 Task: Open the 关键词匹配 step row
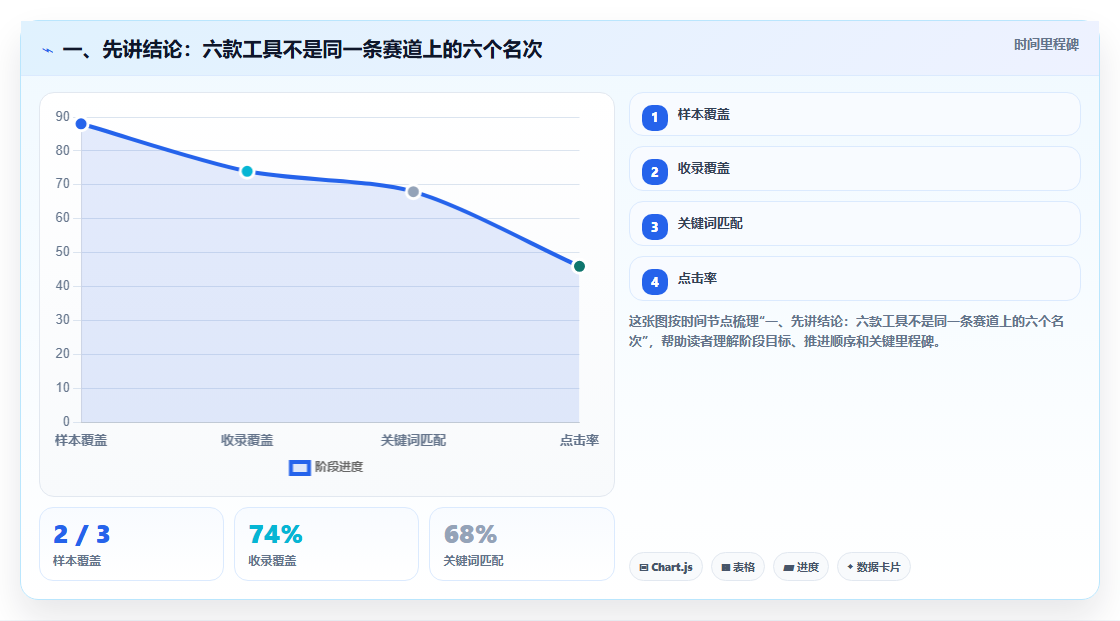point(854,224)
